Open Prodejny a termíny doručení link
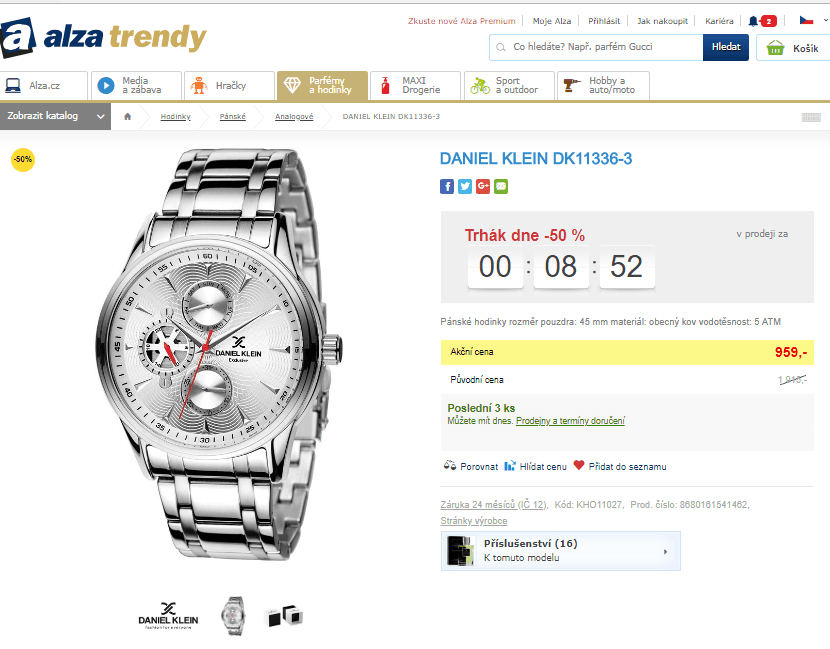The height and width of the screenshot is (649, 830). pyautogui.click(x=570, y=421)
